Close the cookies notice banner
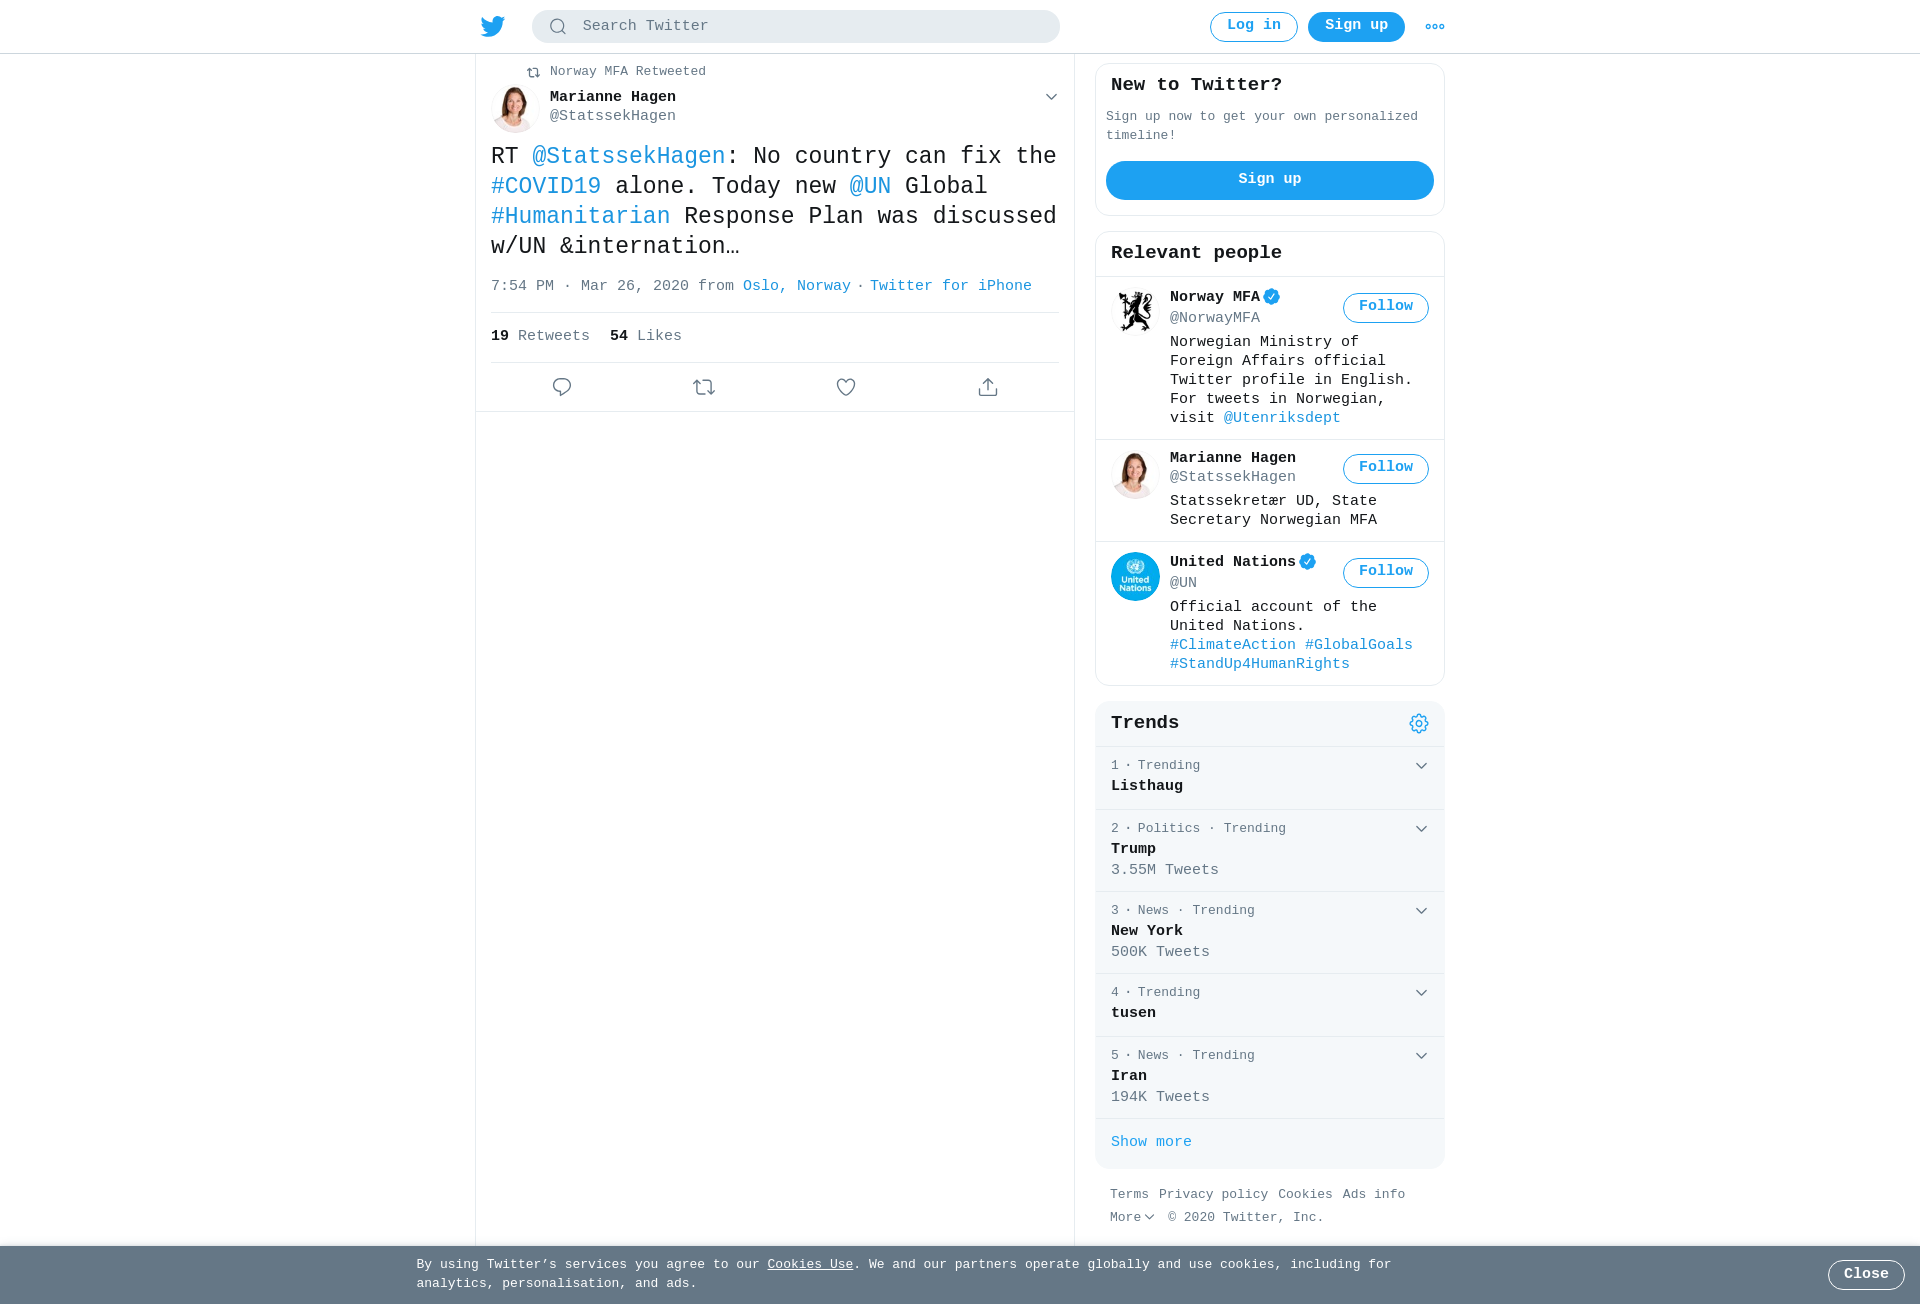Image resolution: width=1920 pixels, height=1304 pixels. pyautogui.click(x=1866, y=1274)
